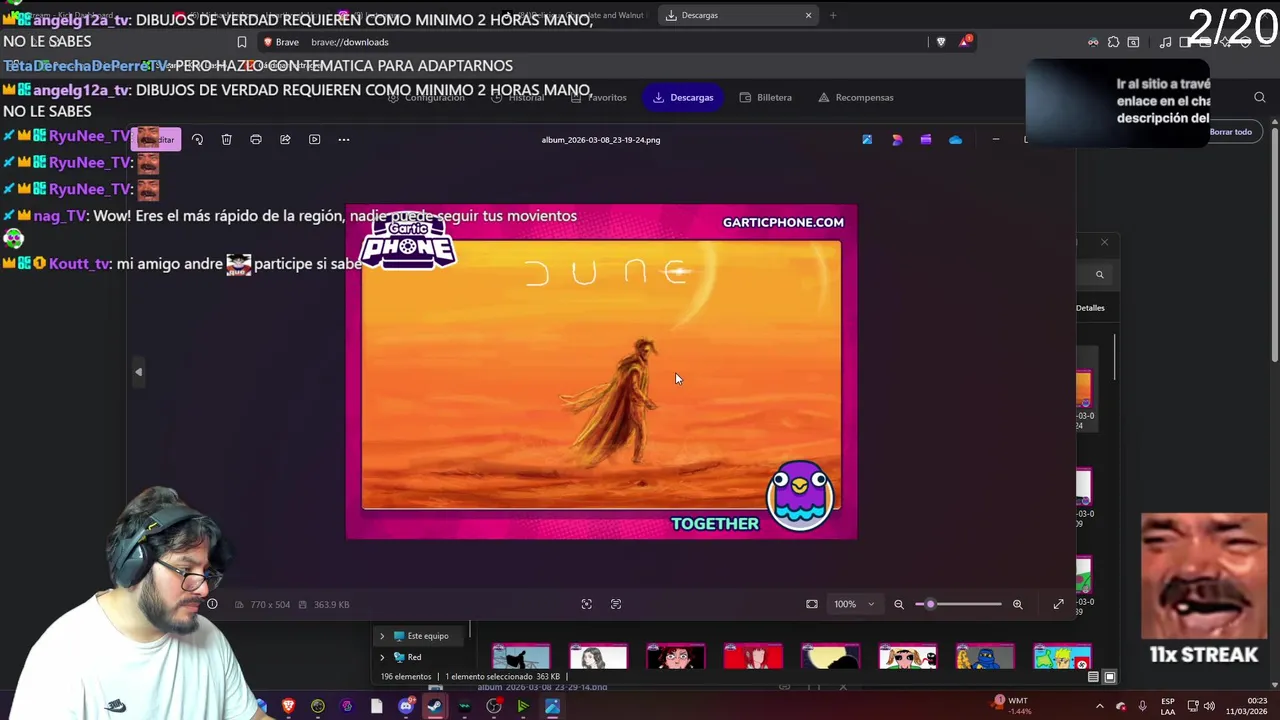Open image editor icon in Photos toolbar
The width and height of the screenshot is (1280, 720).
867,140
